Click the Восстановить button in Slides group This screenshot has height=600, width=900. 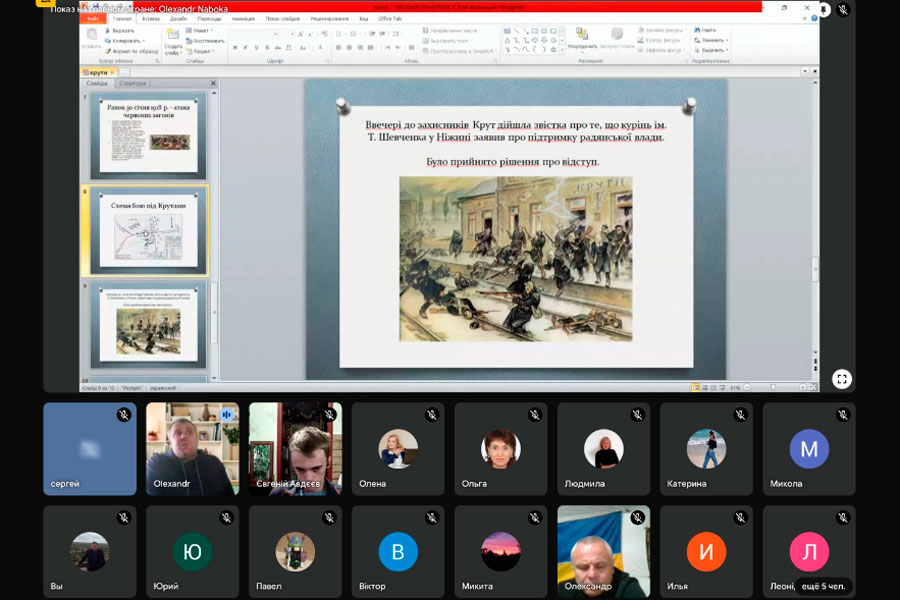coord(207,41)
